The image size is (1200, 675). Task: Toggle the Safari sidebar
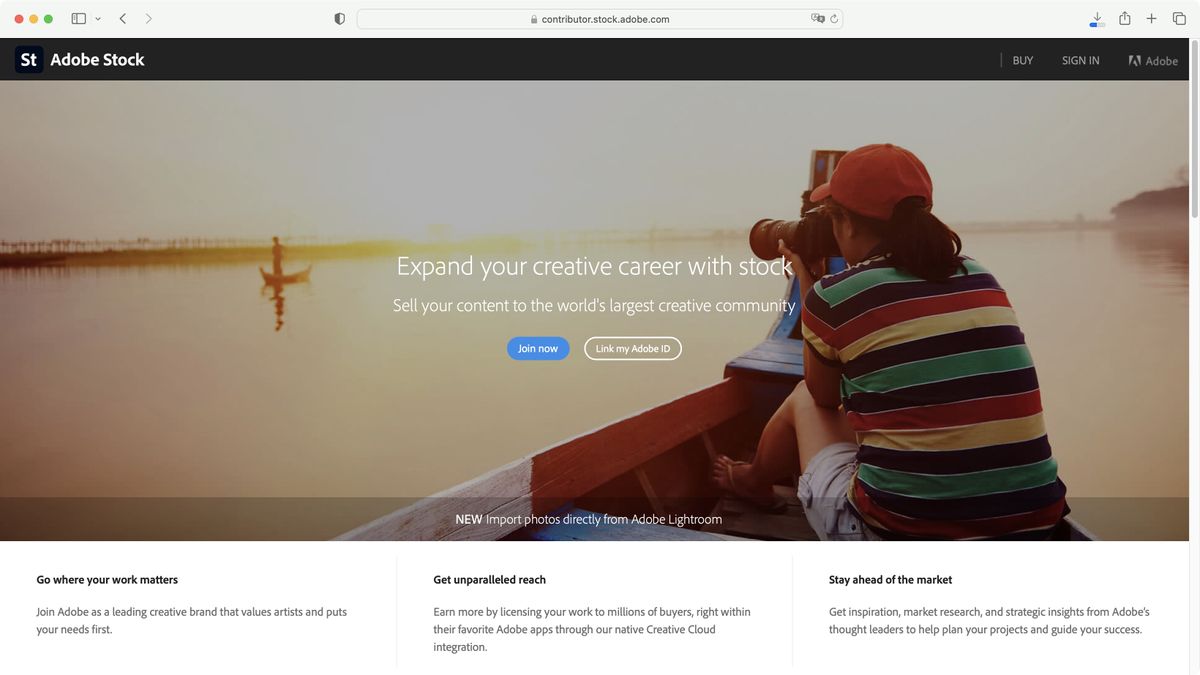click(77, 18)
